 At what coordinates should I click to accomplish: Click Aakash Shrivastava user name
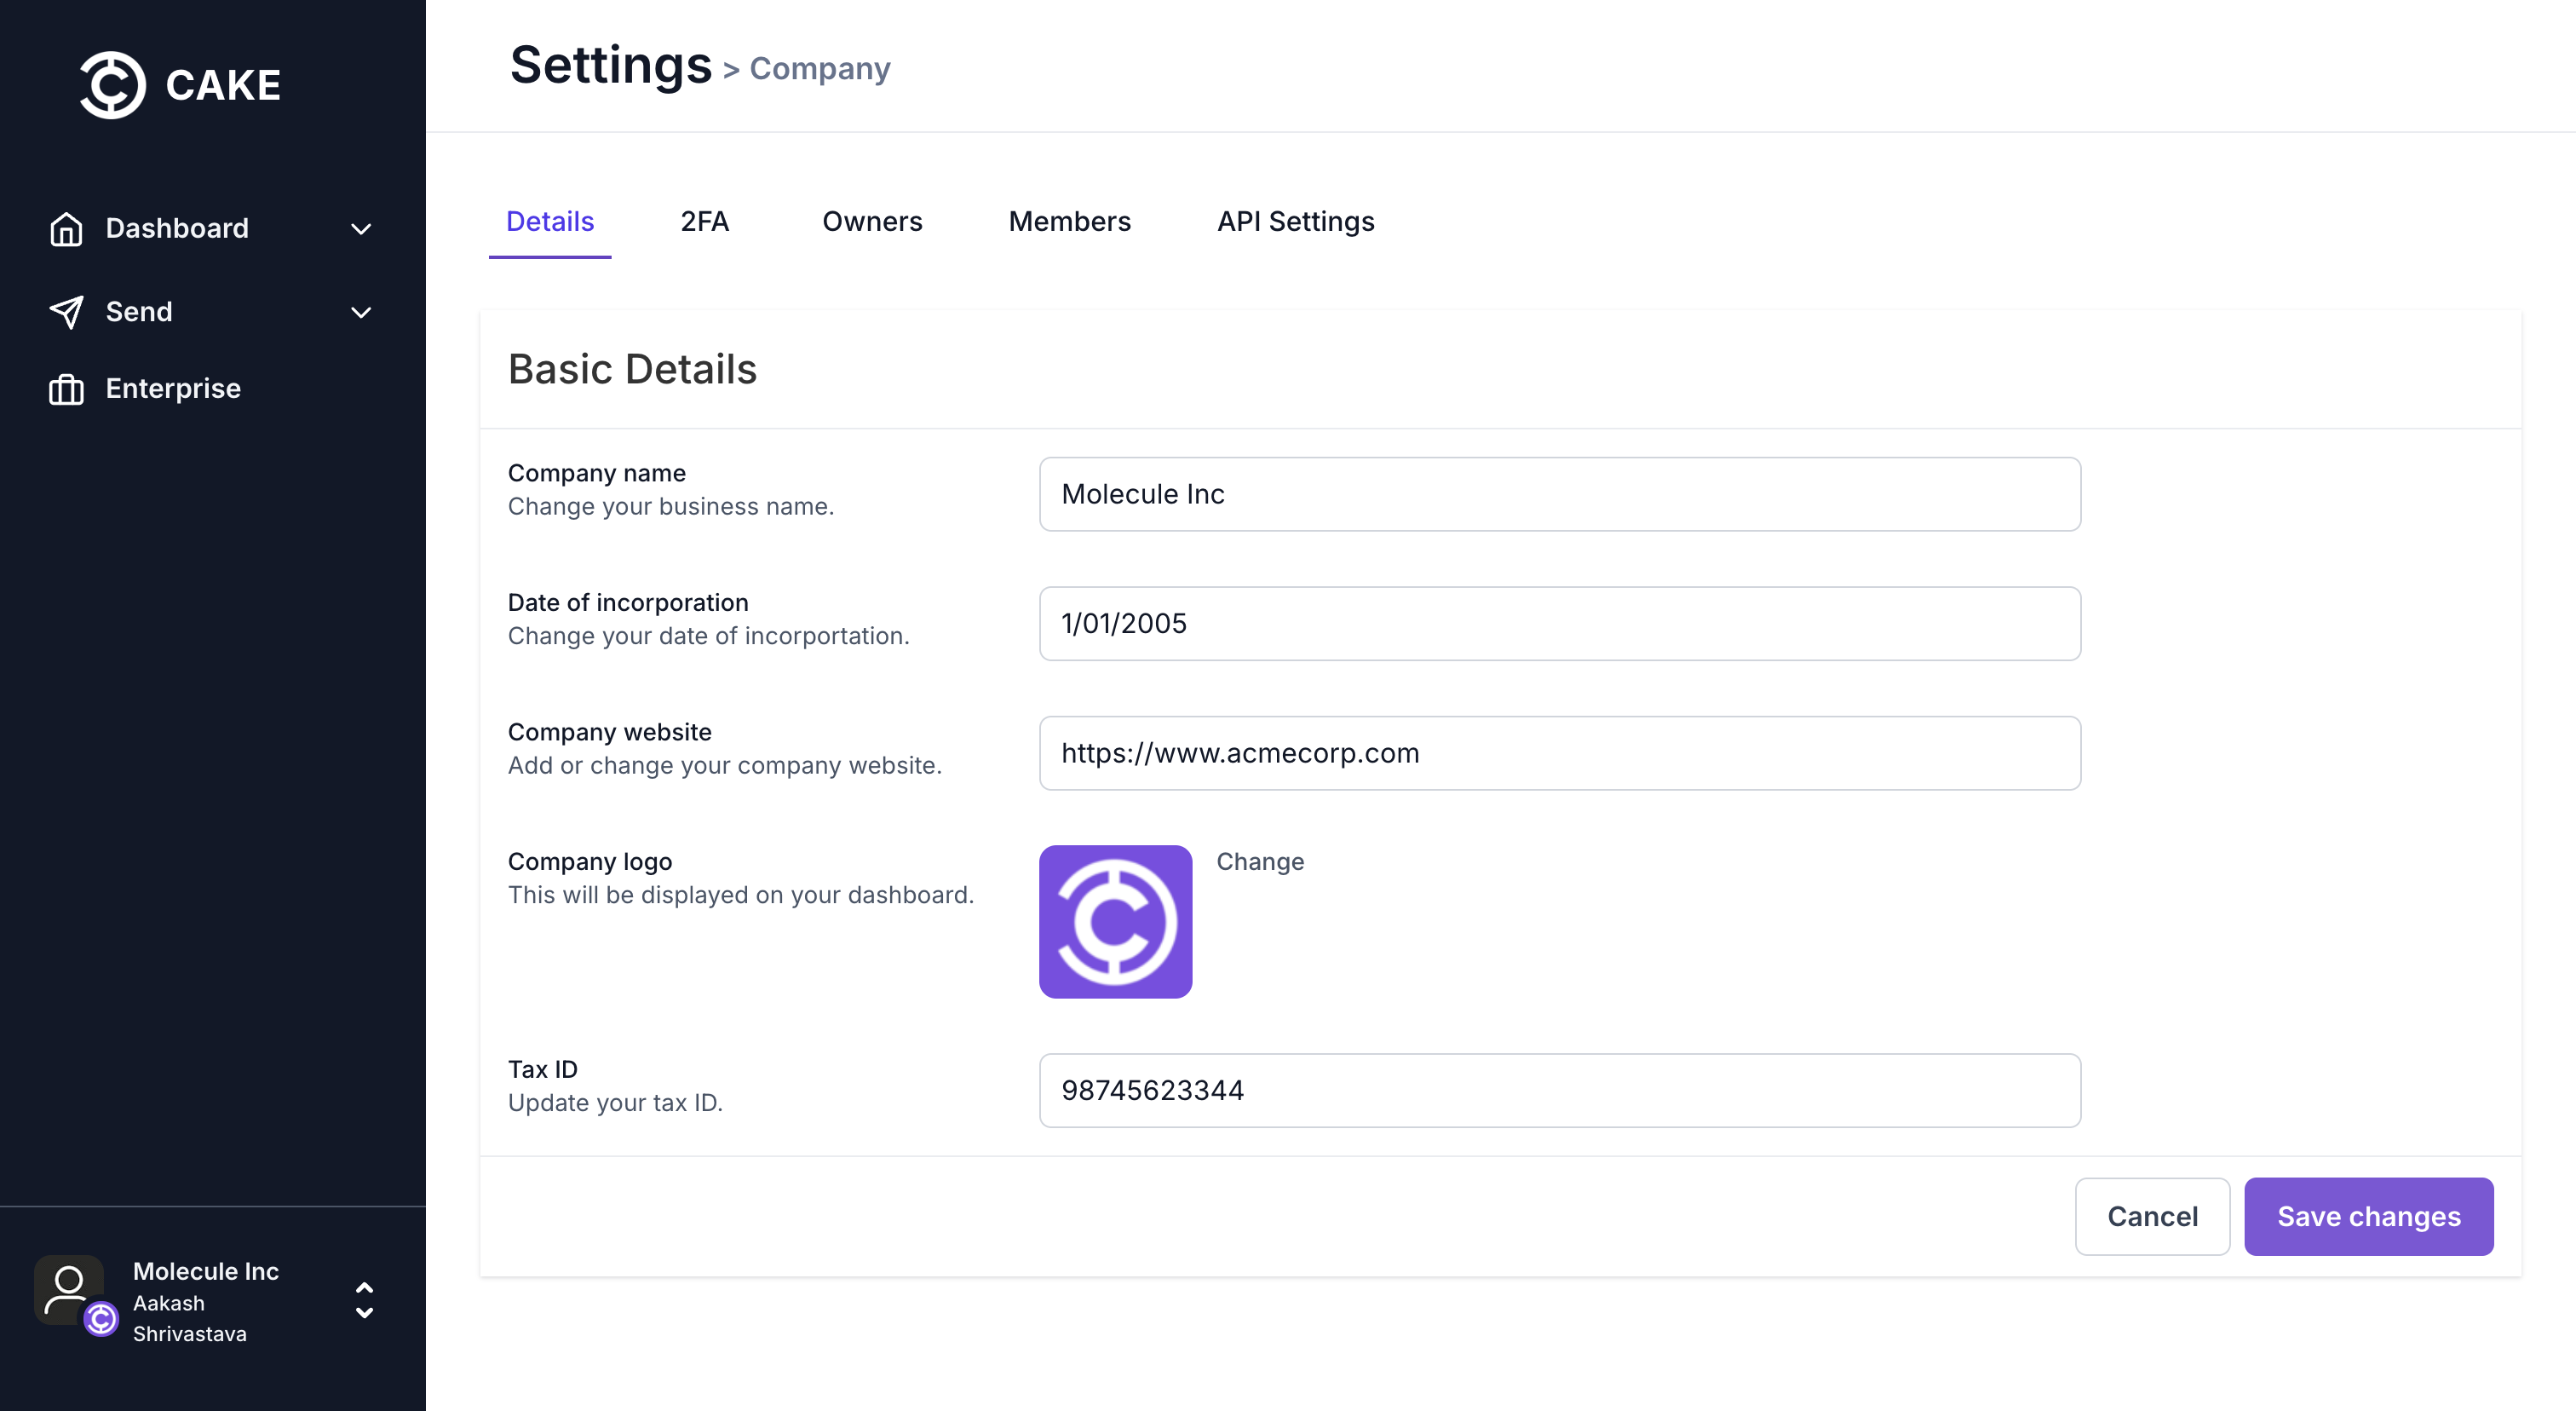[190, 1319]
